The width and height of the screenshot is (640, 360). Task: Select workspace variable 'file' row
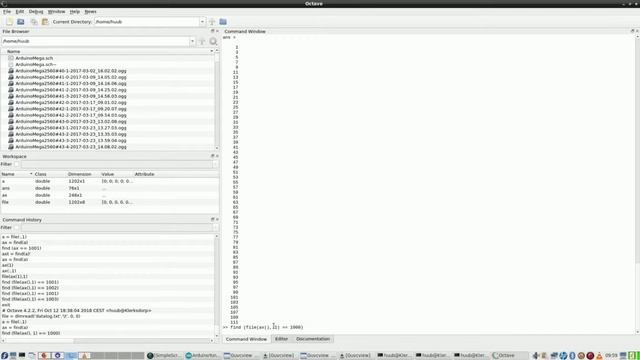click(109, 202)
